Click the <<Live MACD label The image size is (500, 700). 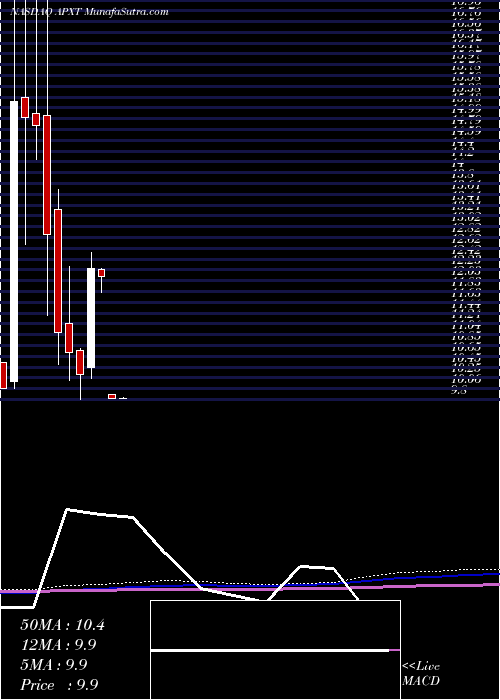421,674
